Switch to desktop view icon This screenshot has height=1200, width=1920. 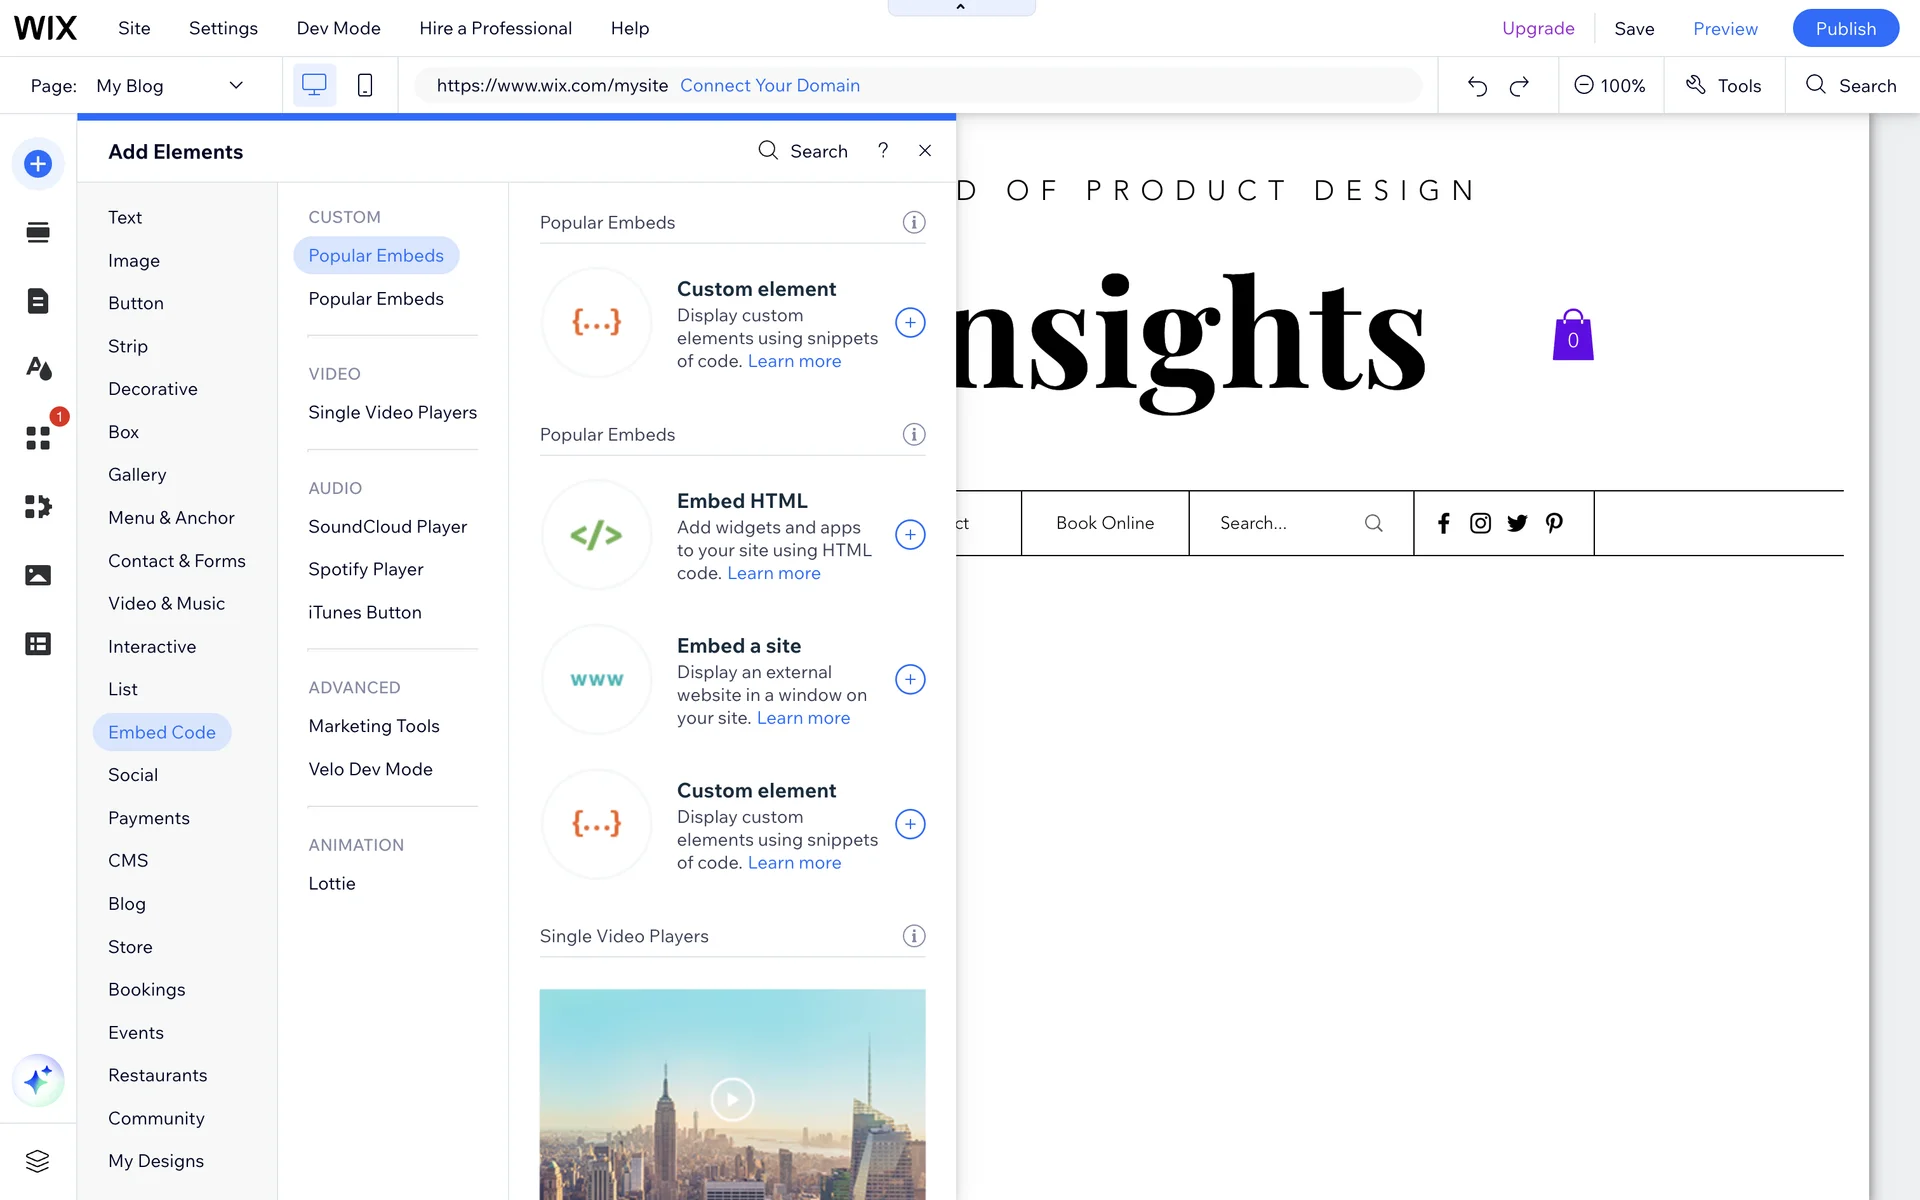click(314, 85)
